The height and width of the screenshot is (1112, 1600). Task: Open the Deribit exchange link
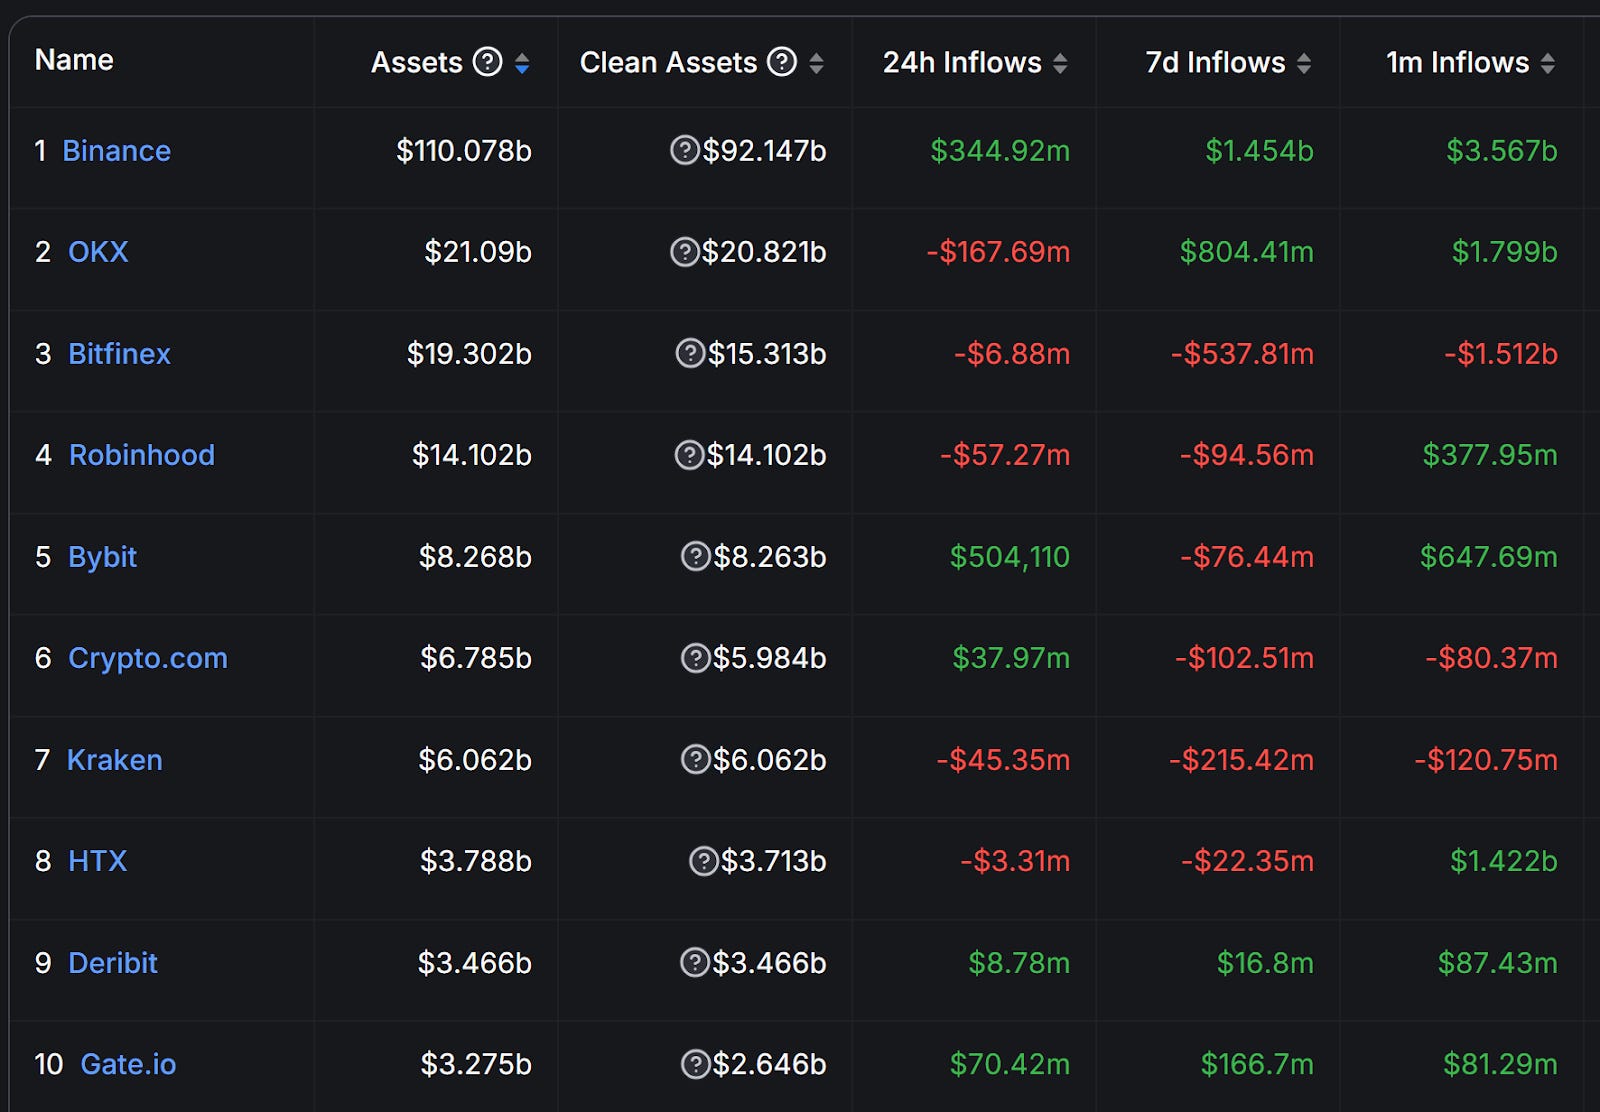coord(113,963)
